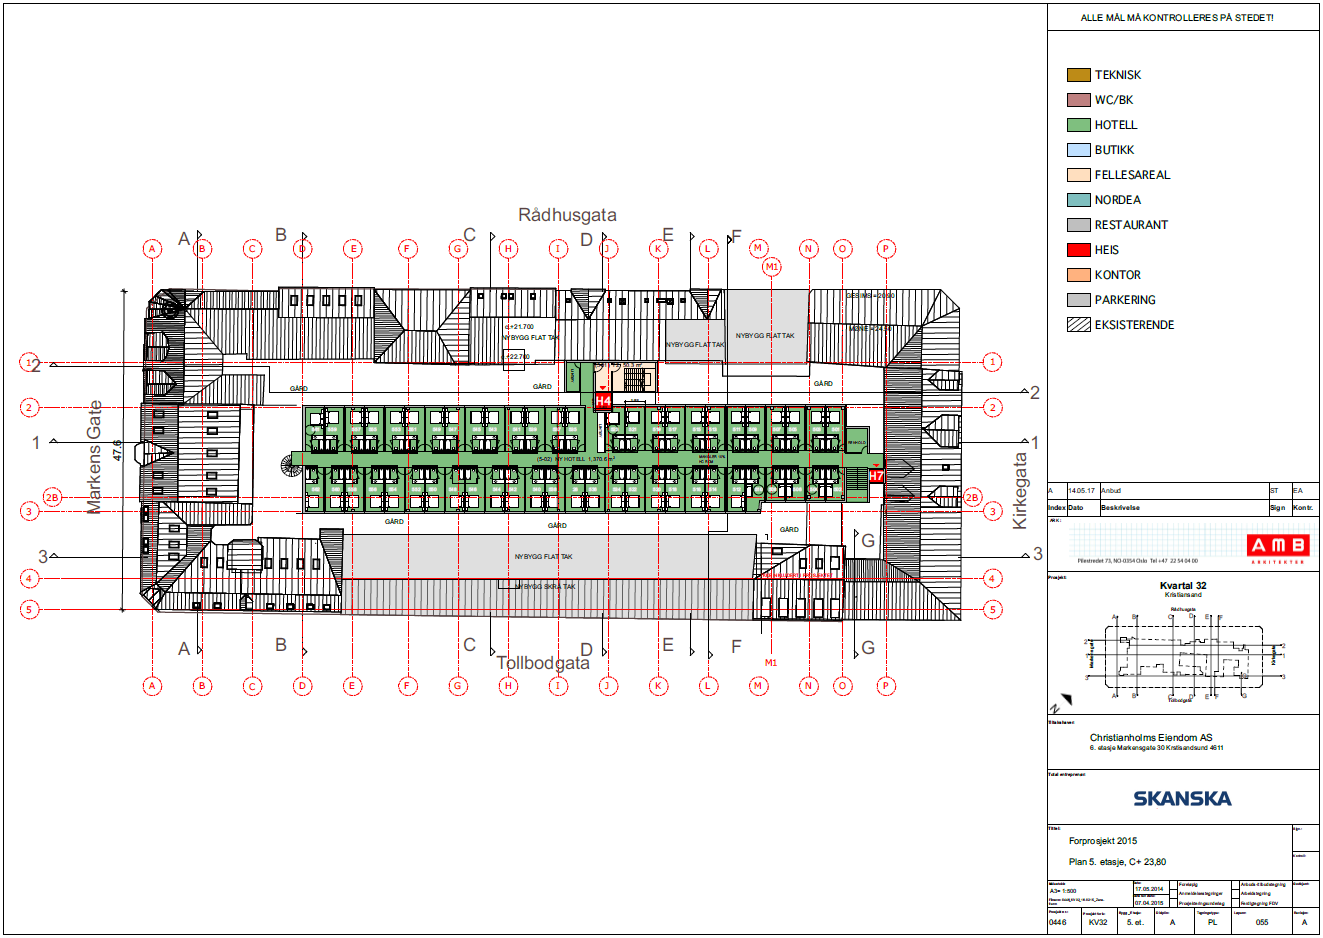Tick the Ferdigtegning FDV checkbox
Image resolution: width=1323 pixels, height=938 pixels.
coord(1235,903)
